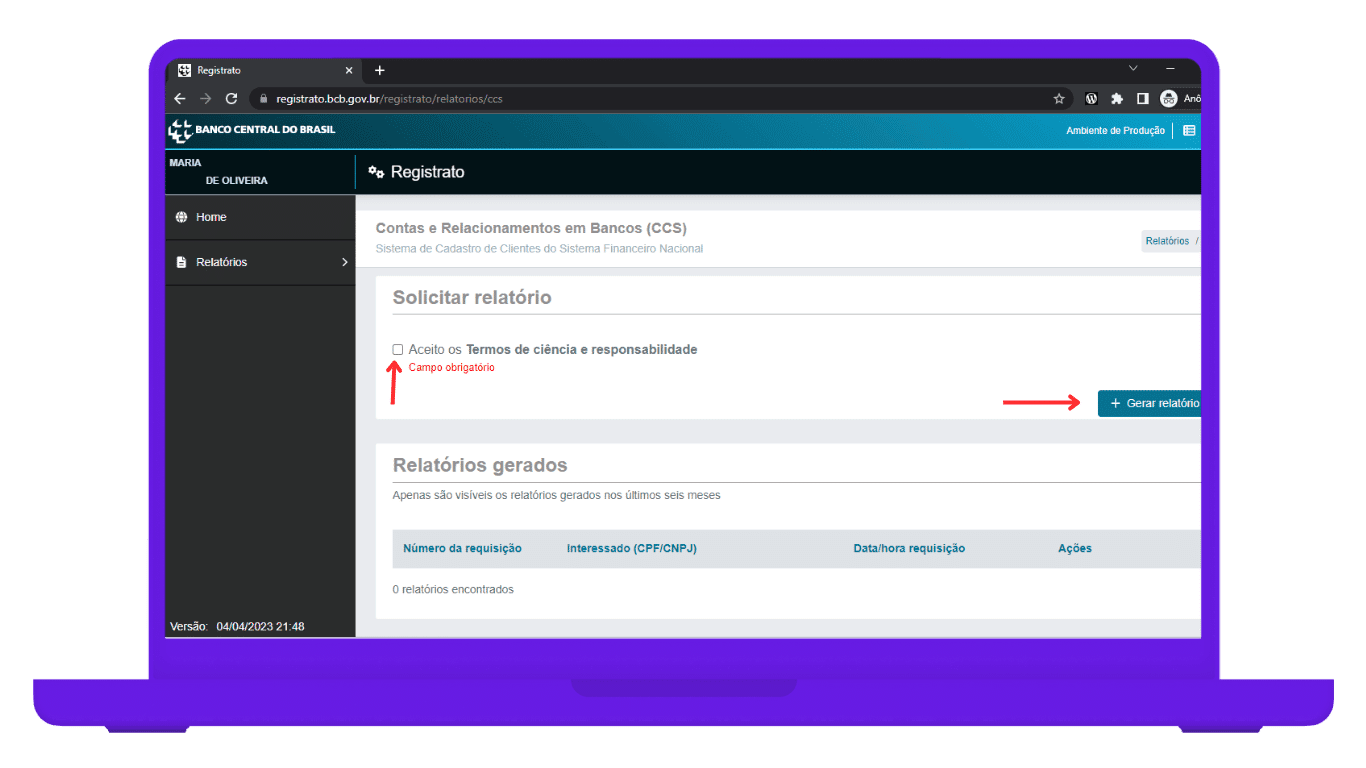Select Home in the sidebar
Viewport: 1366px width, 768px height.
point(211,217)
